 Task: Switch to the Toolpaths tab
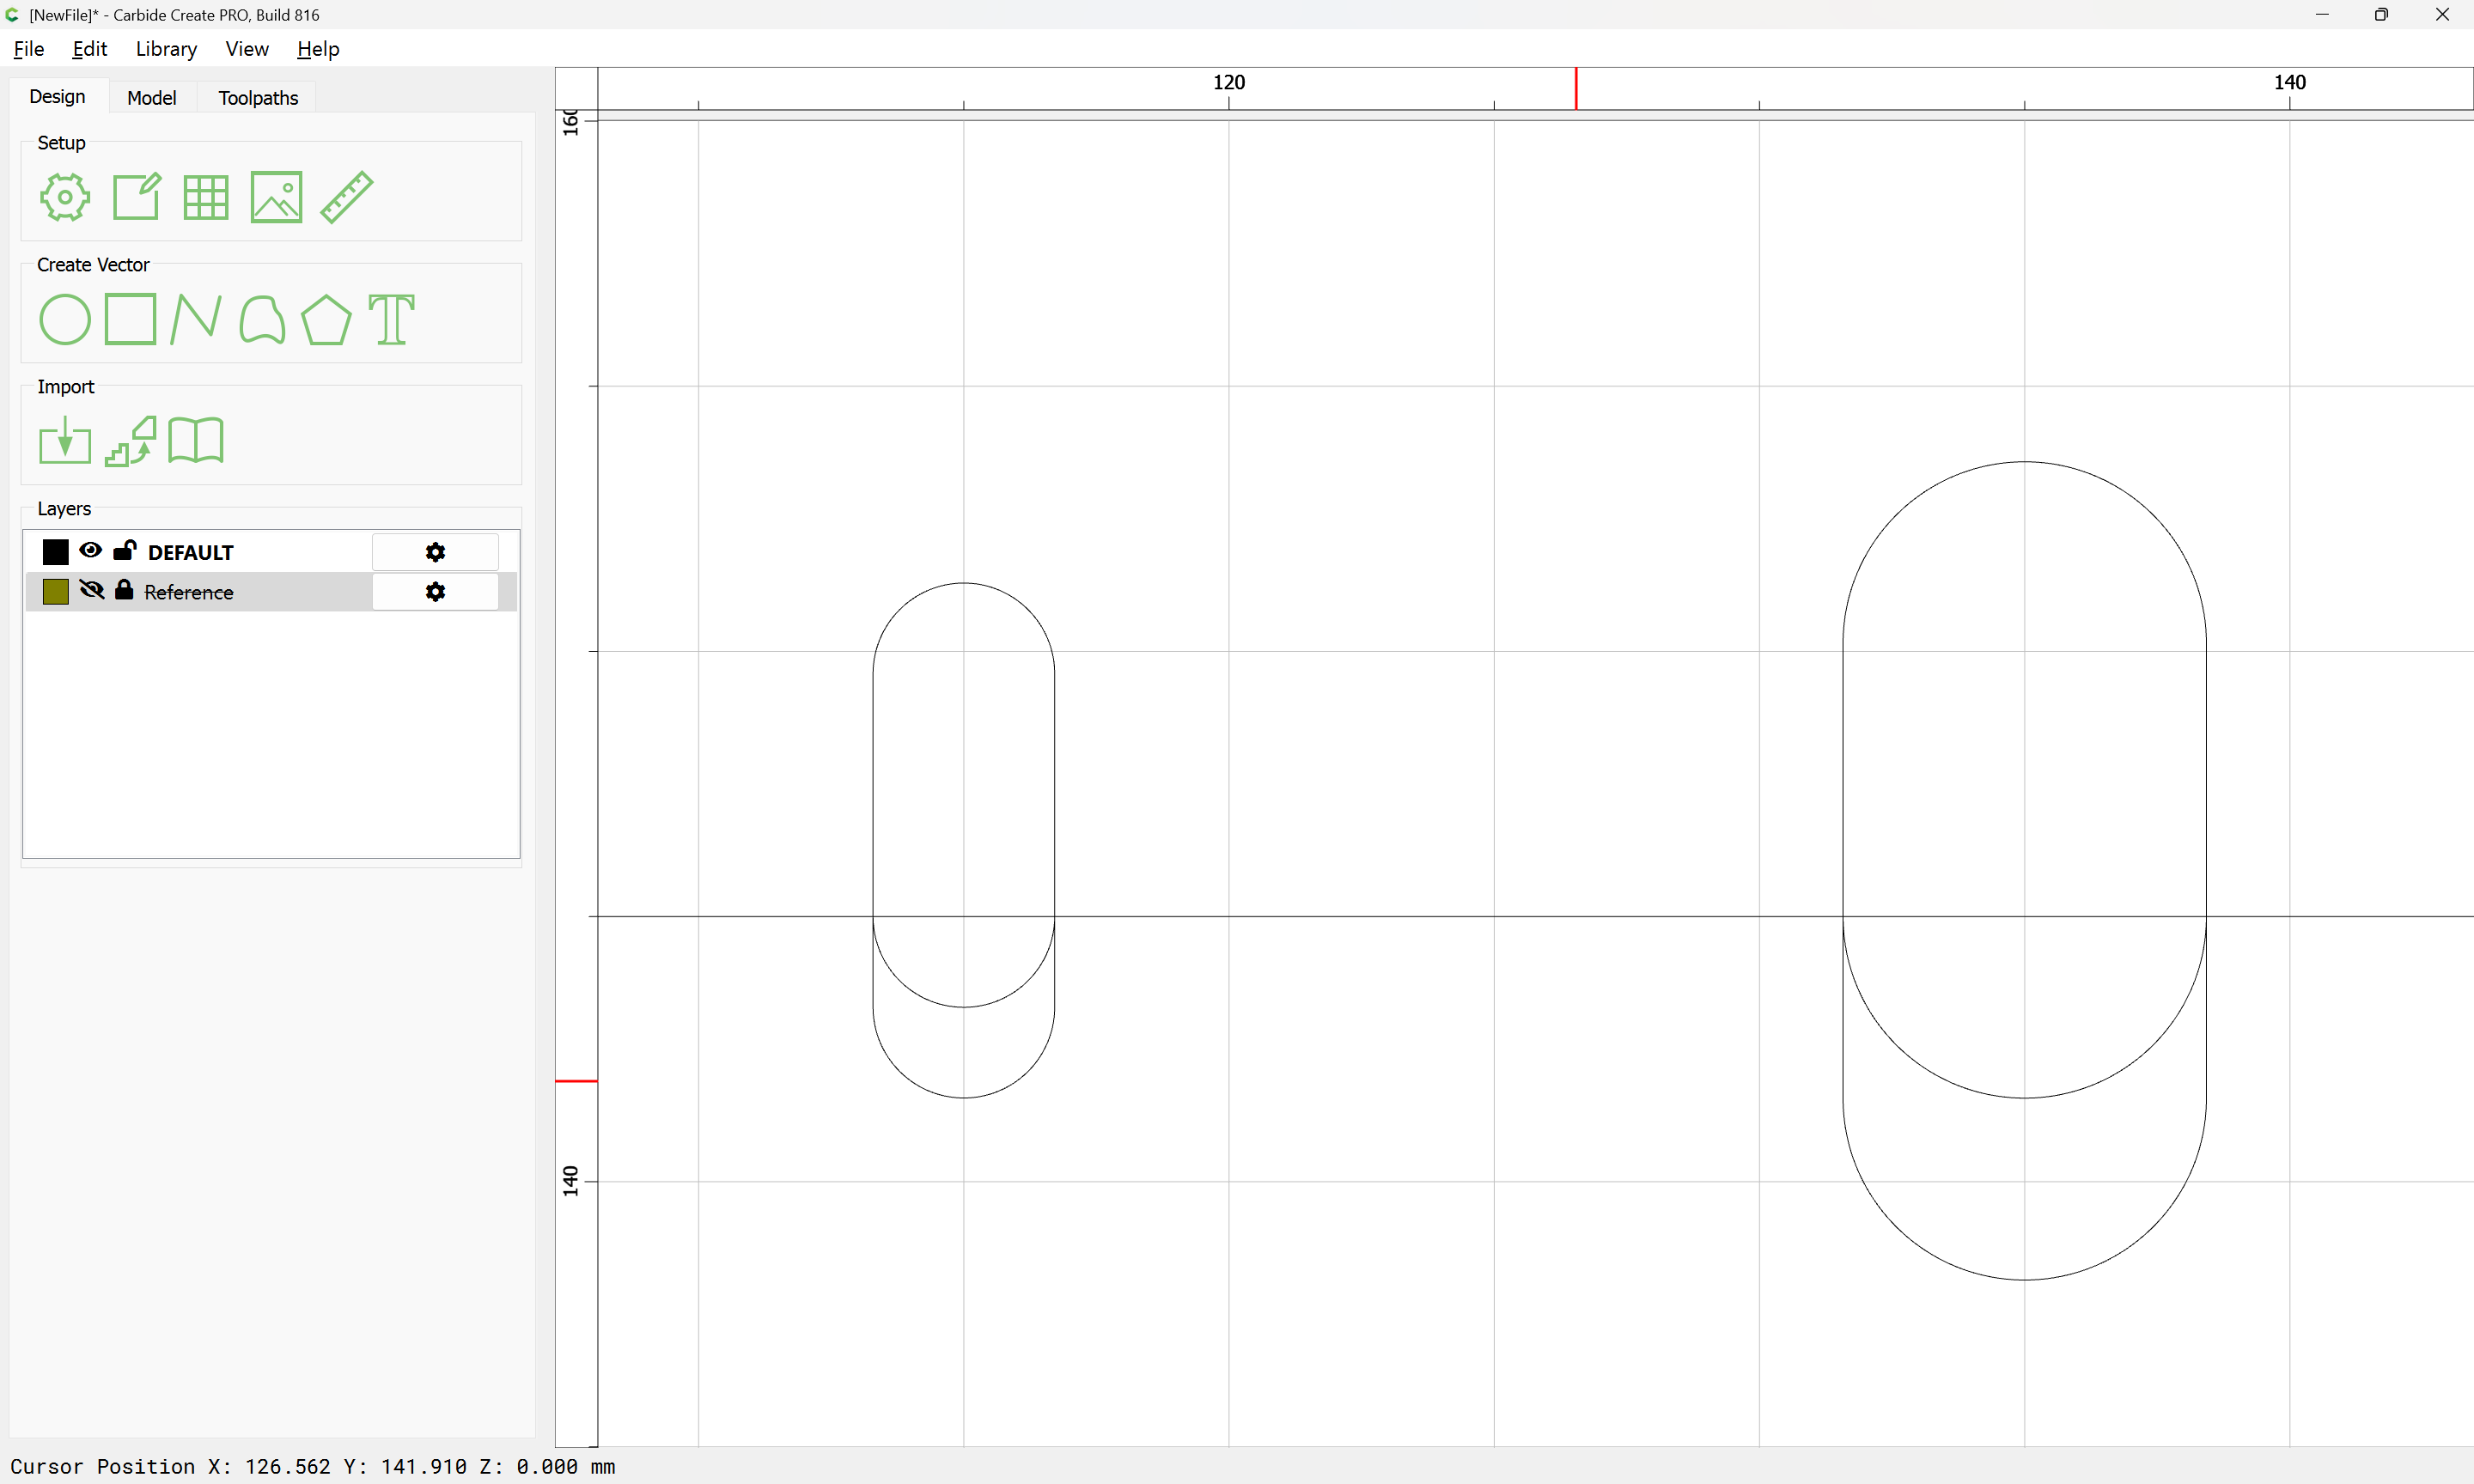tap(258, 98)
